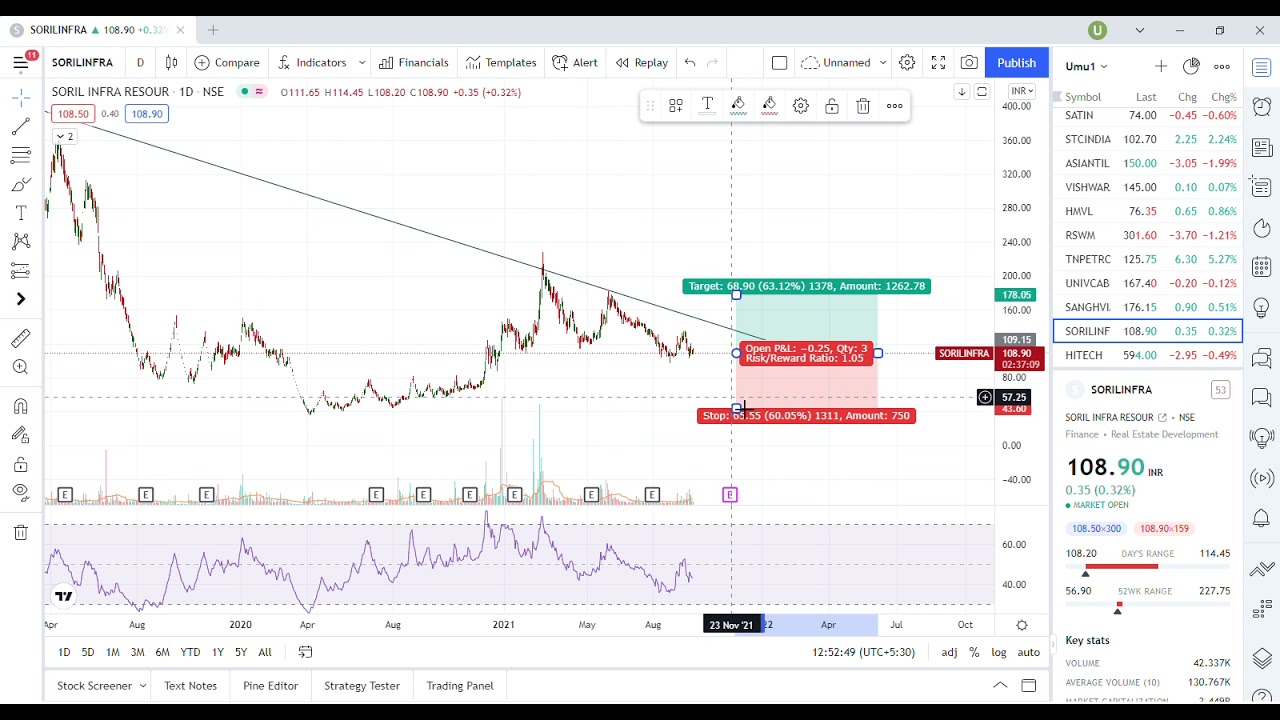Change the D timeframe interval

click(140, 62)
